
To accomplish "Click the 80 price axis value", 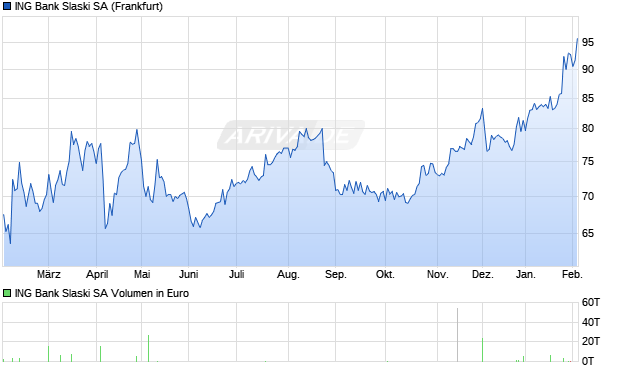I will point(588,128).
